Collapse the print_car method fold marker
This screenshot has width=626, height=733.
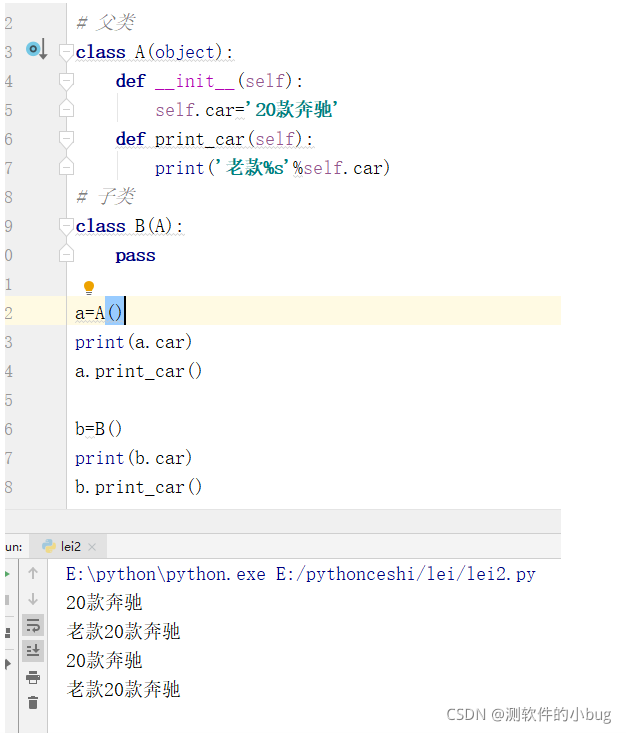point(66,139)
